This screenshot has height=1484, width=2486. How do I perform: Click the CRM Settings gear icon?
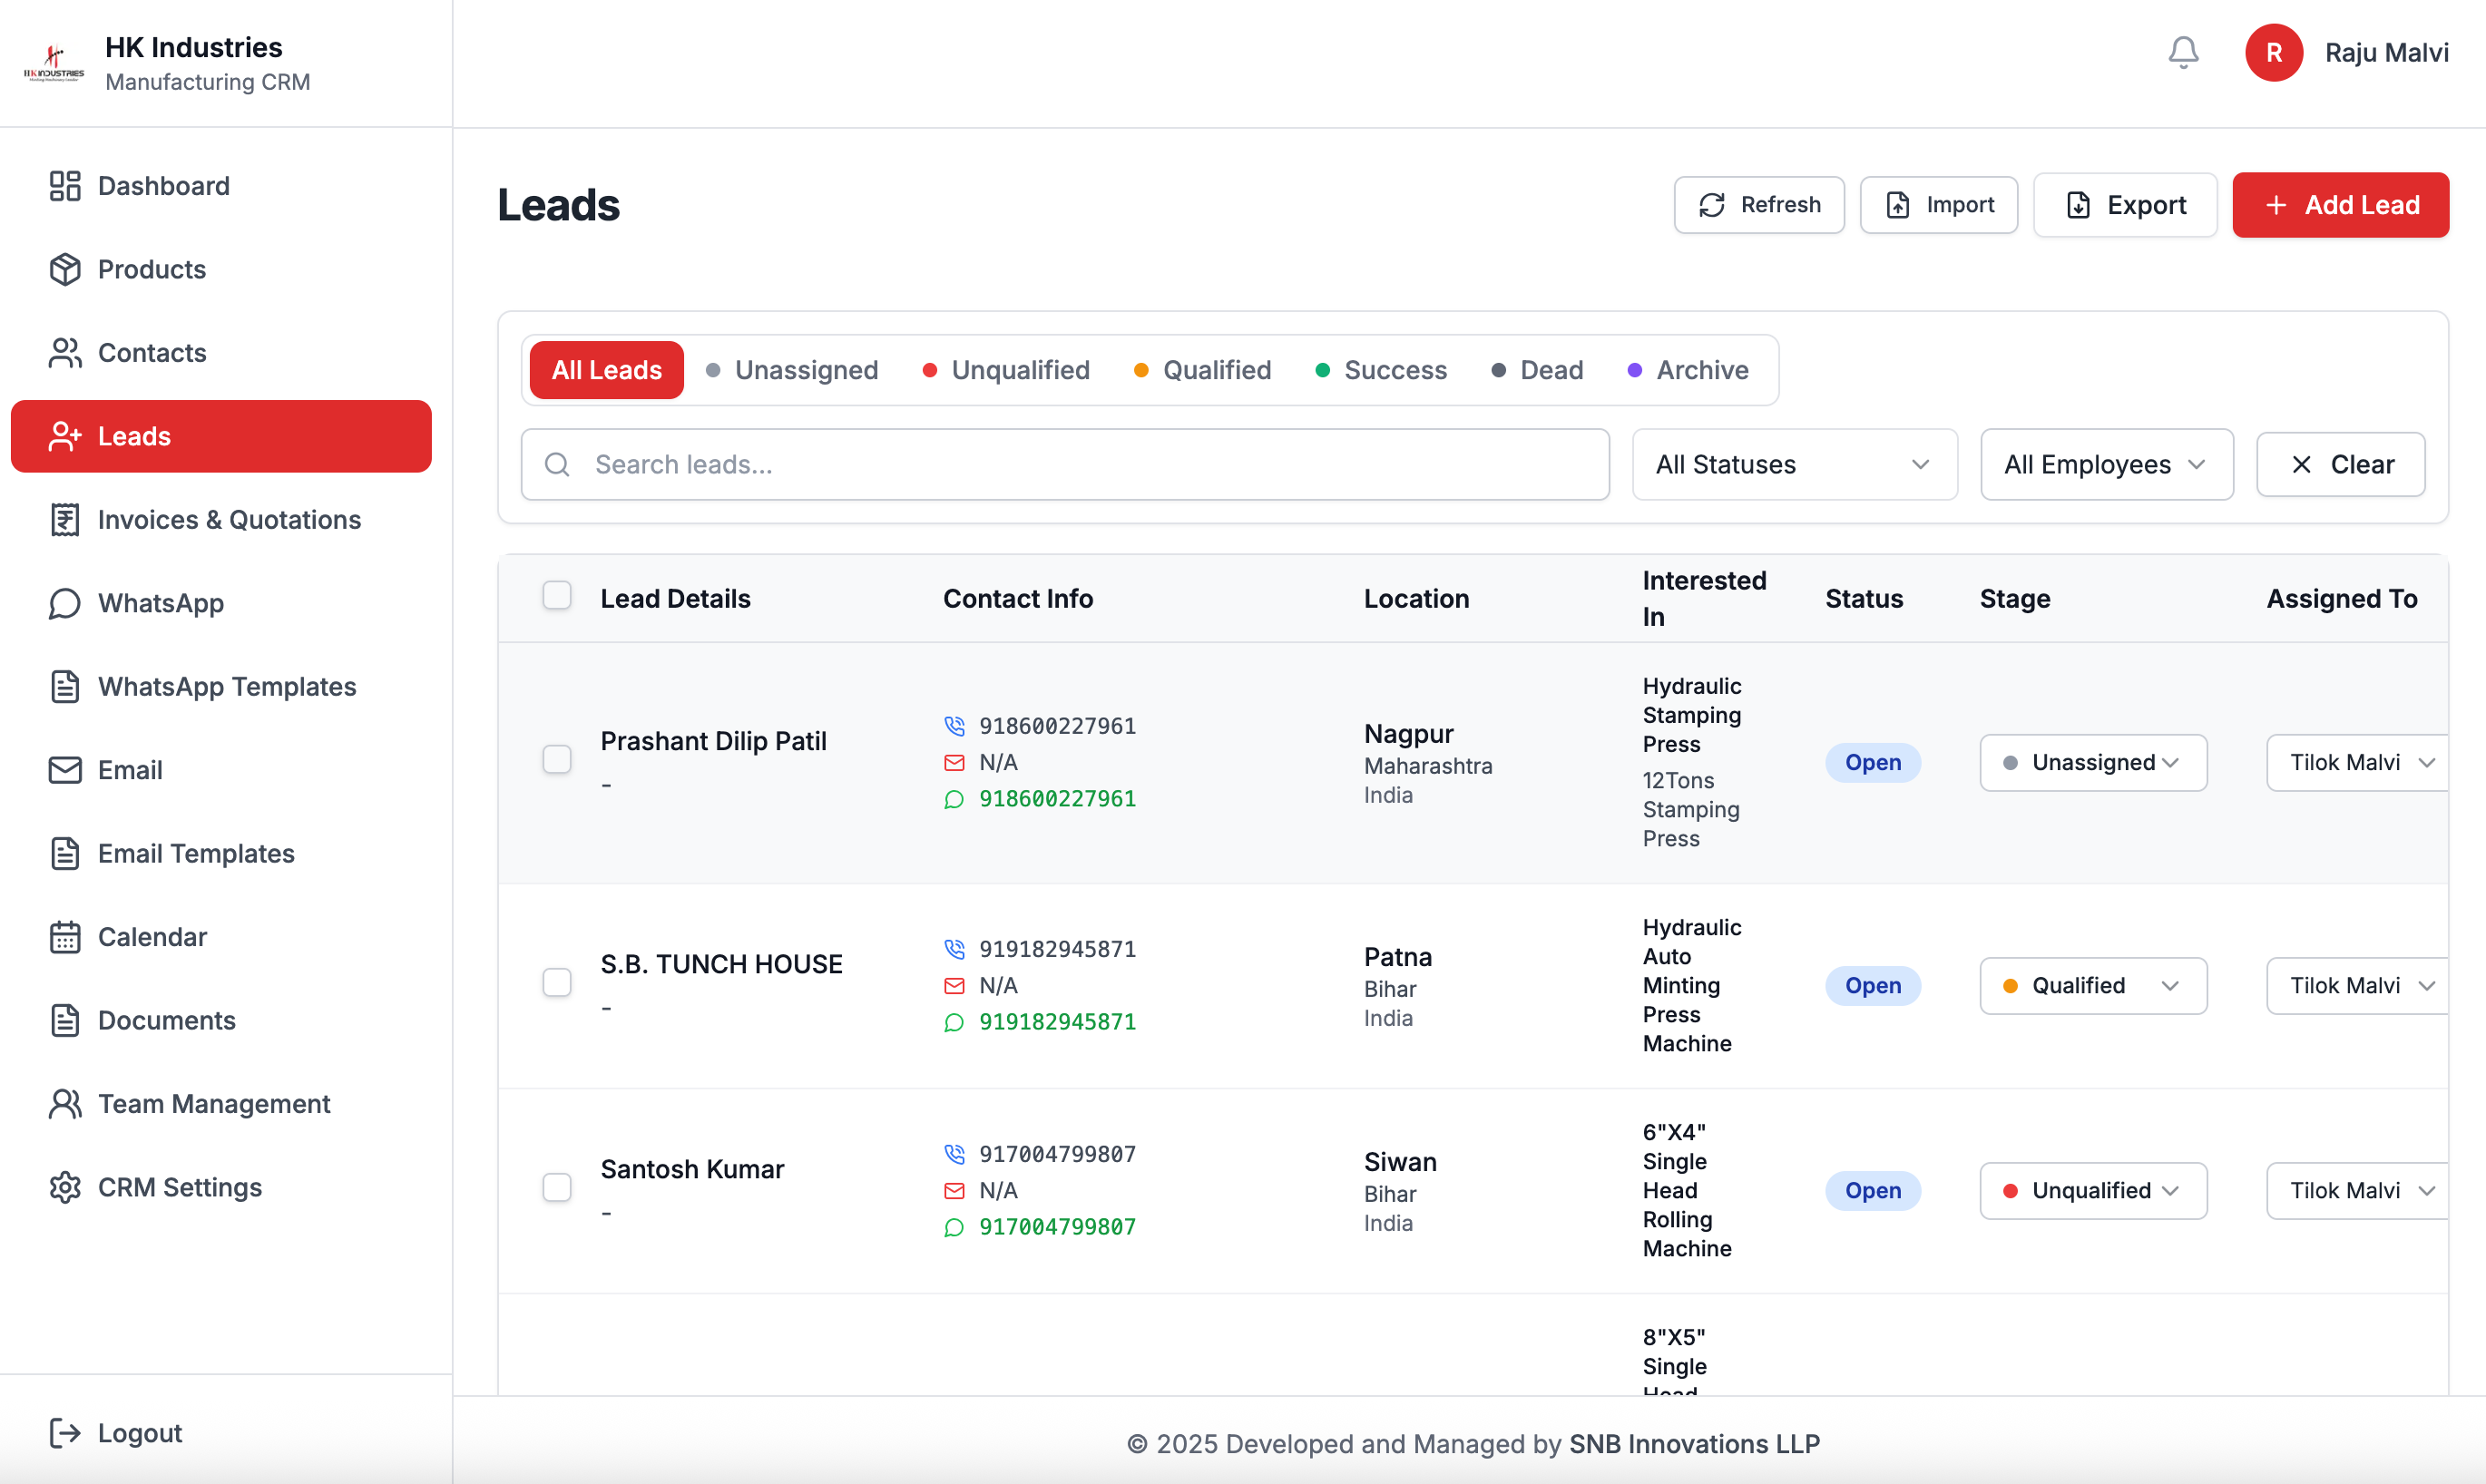point(65,1188)
